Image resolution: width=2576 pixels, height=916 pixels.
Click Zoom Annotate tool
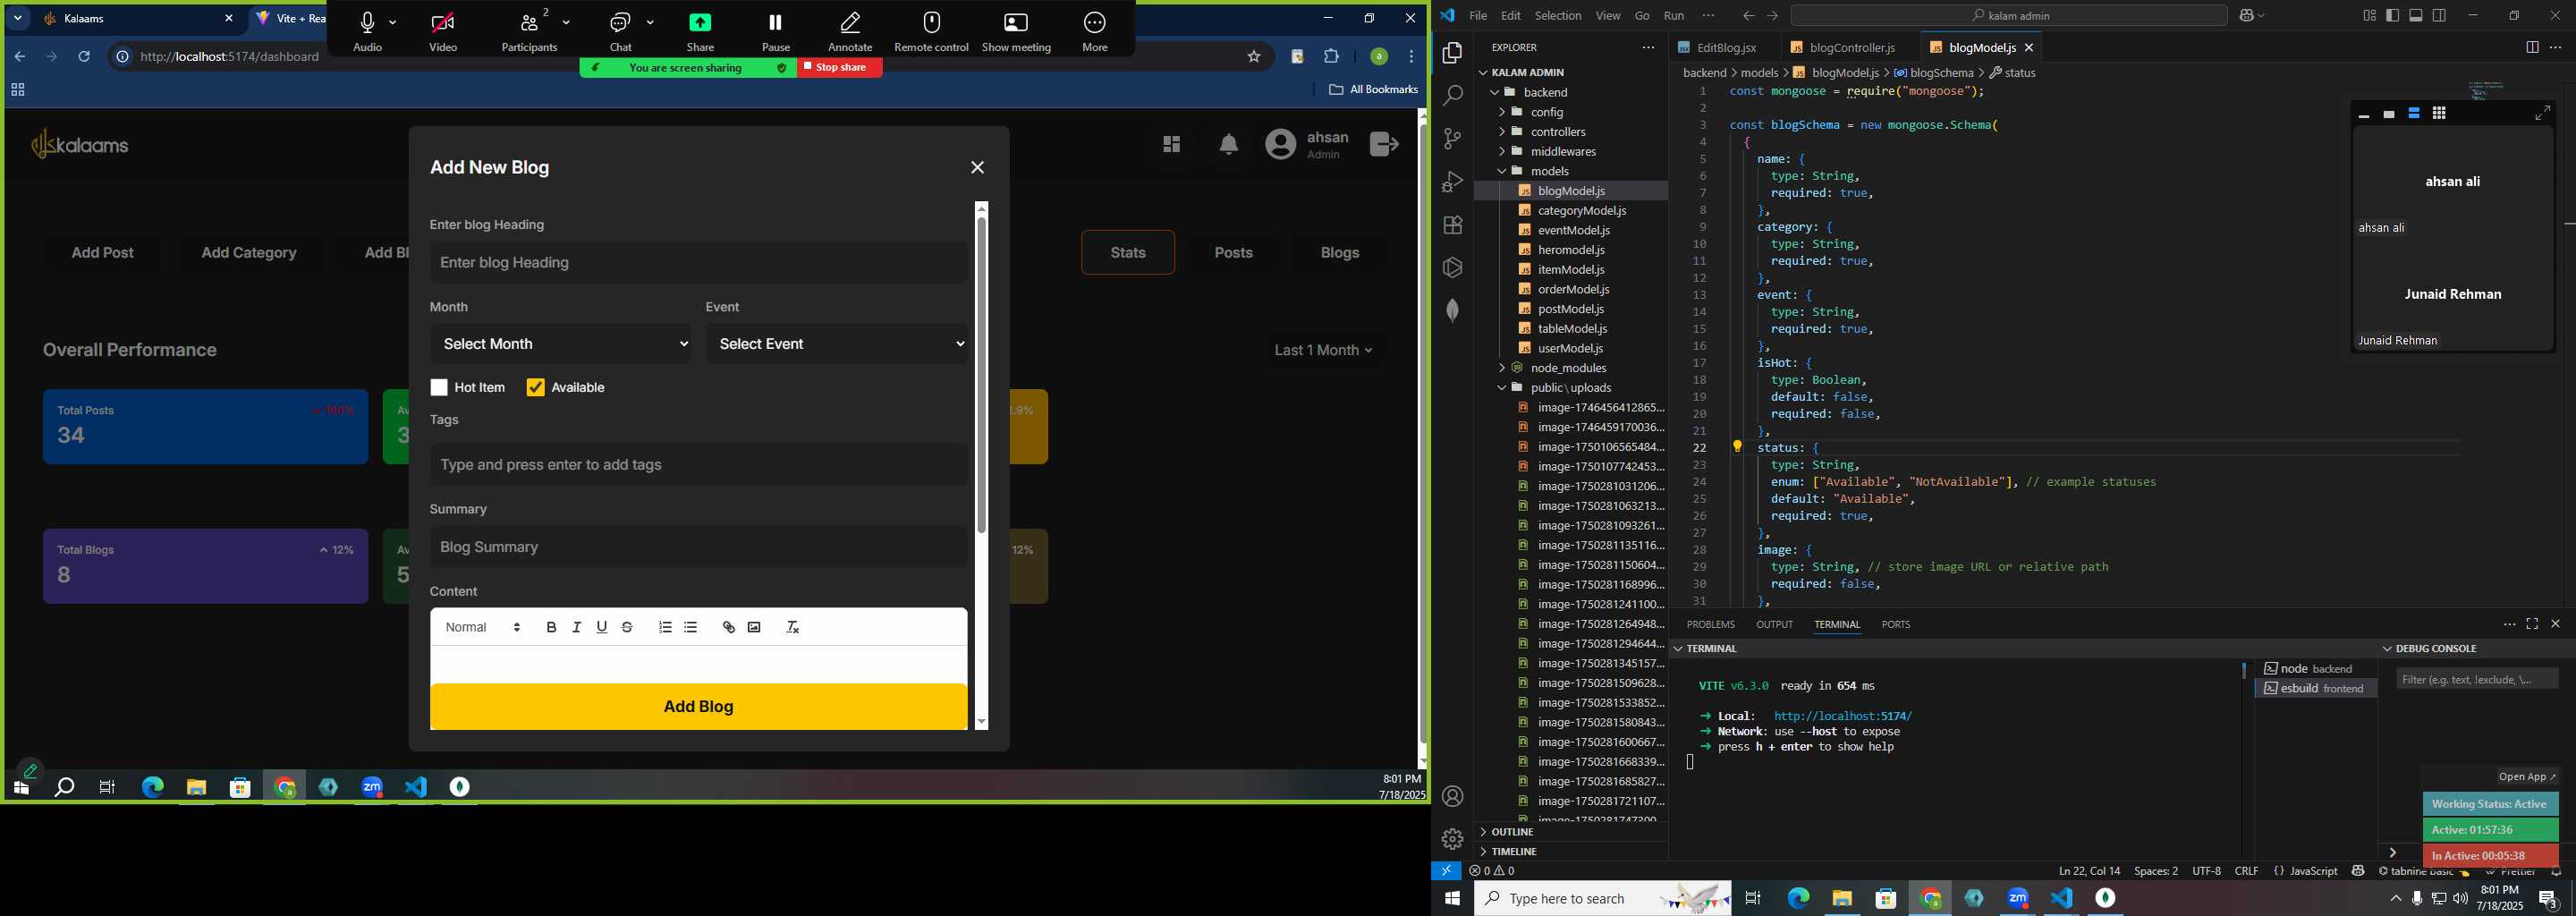point(851,30)
